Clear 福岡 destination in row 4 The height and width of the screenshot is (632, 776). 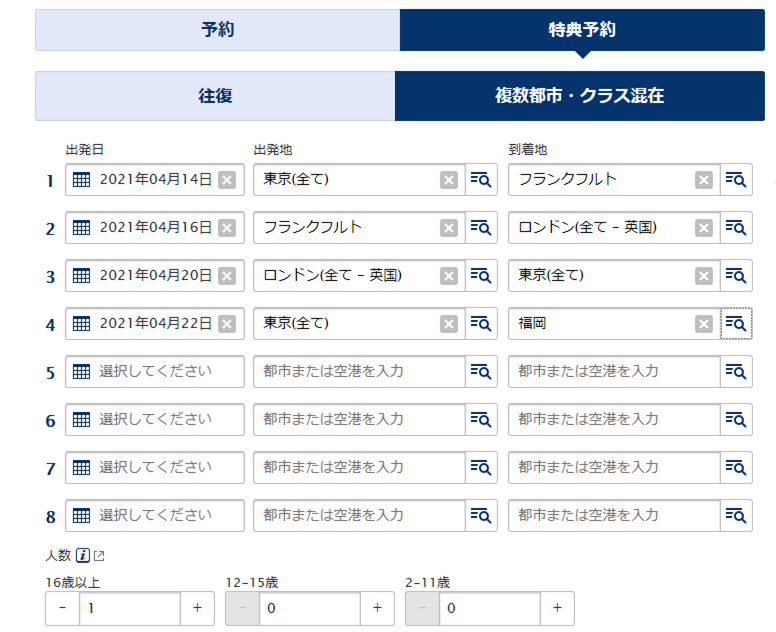704,324
